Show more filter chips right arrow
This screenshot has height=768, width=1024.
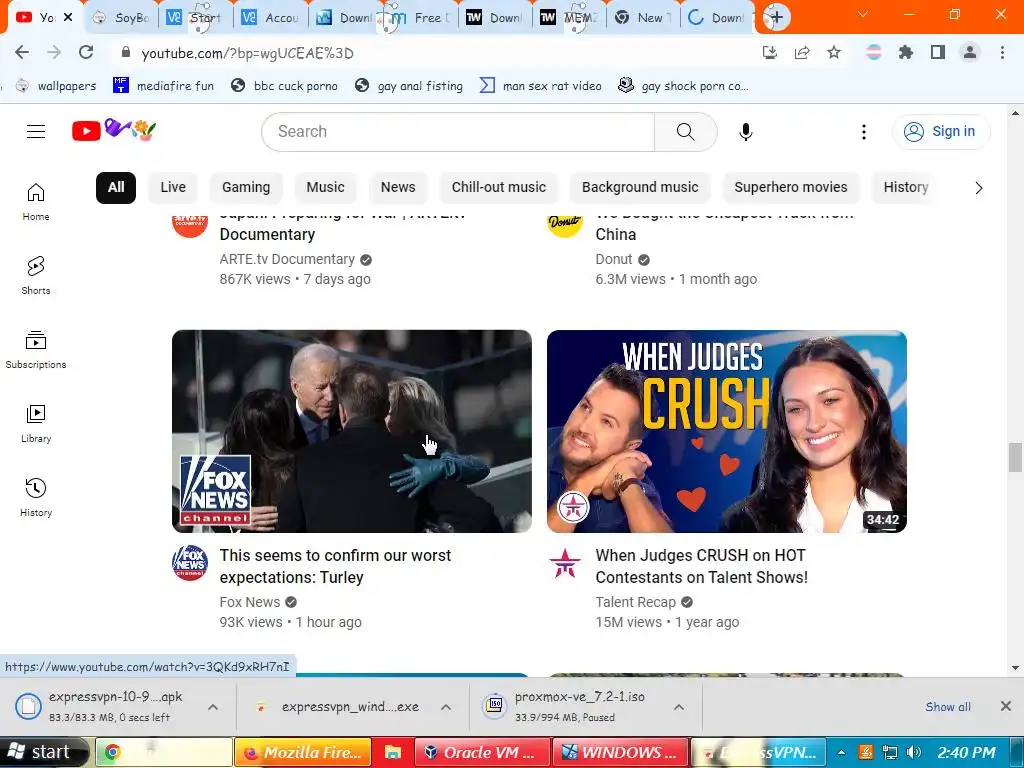pos(978,188)
